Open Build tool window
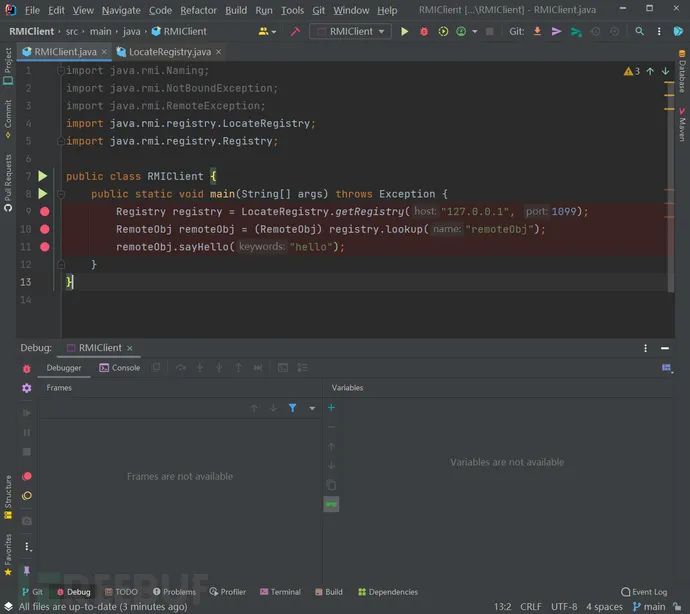This screenshot has width=690, height=614. click(329, 592)
